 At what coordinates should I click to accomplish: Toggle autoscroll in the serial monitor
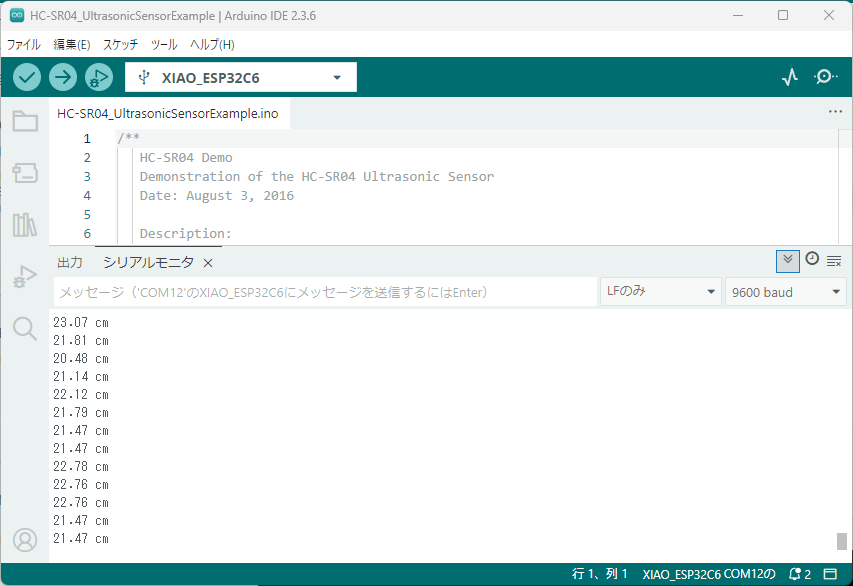[788, 260]
